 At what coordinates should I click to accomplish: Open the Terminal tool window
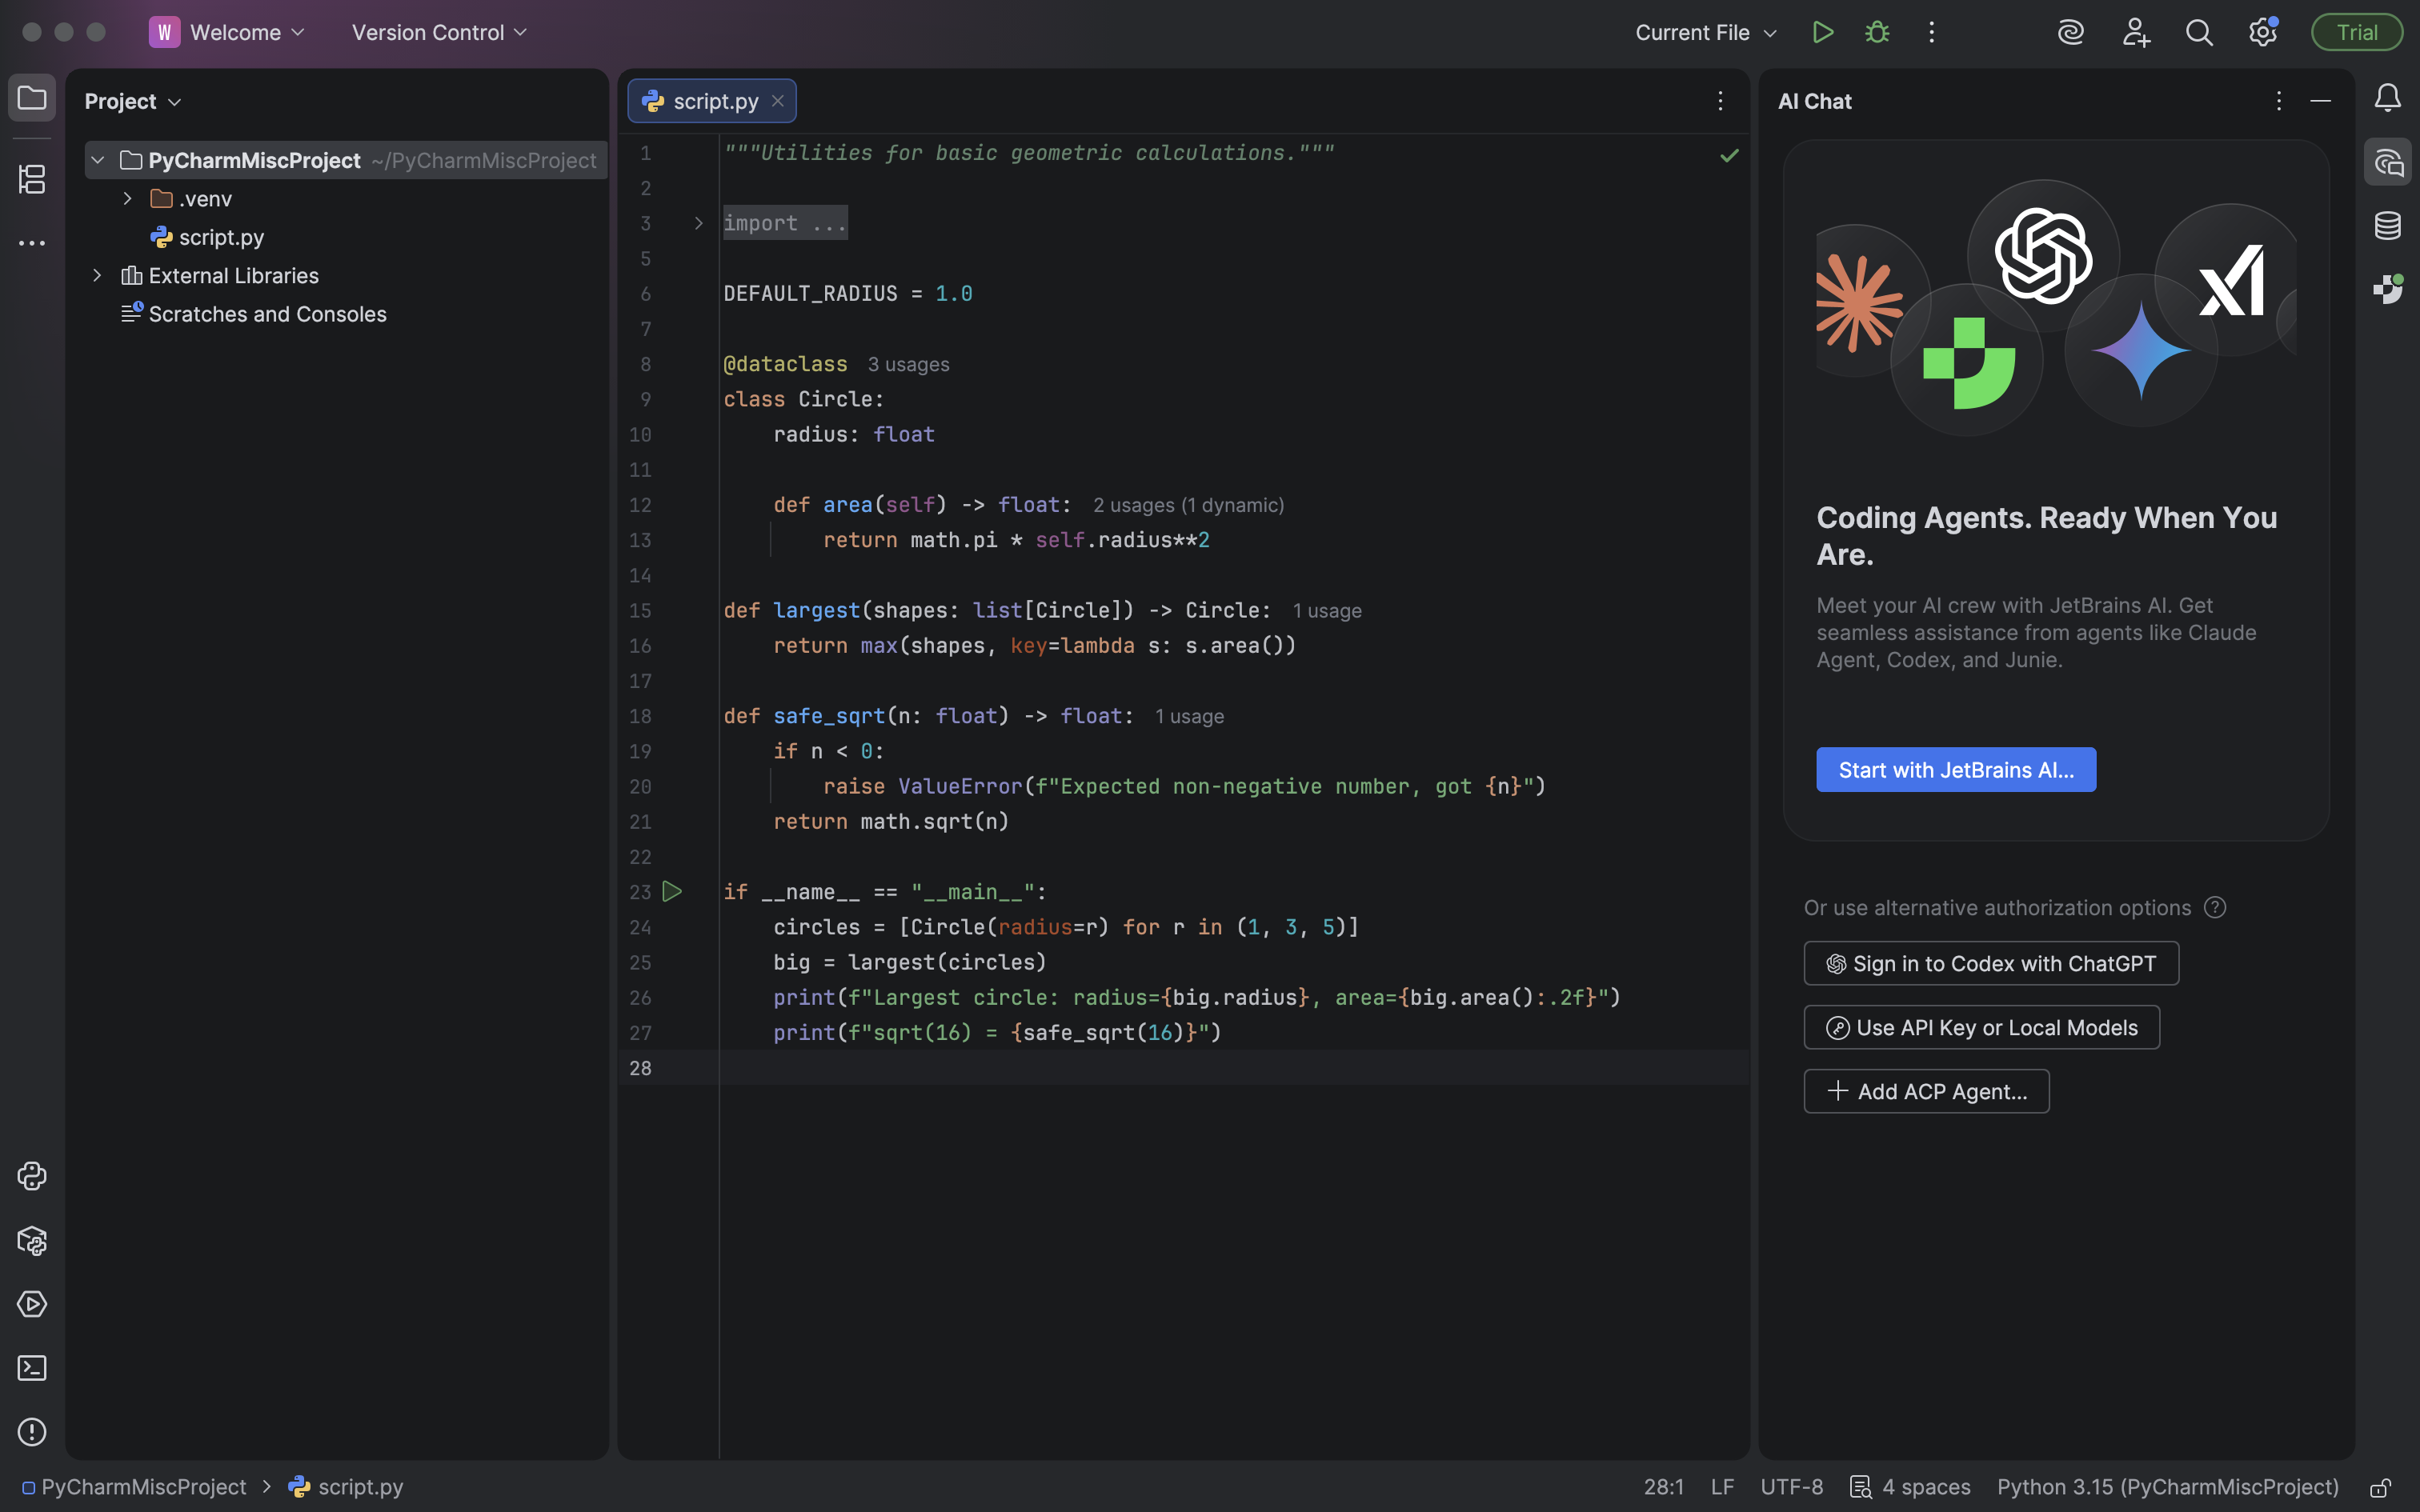coord(32,1368)
